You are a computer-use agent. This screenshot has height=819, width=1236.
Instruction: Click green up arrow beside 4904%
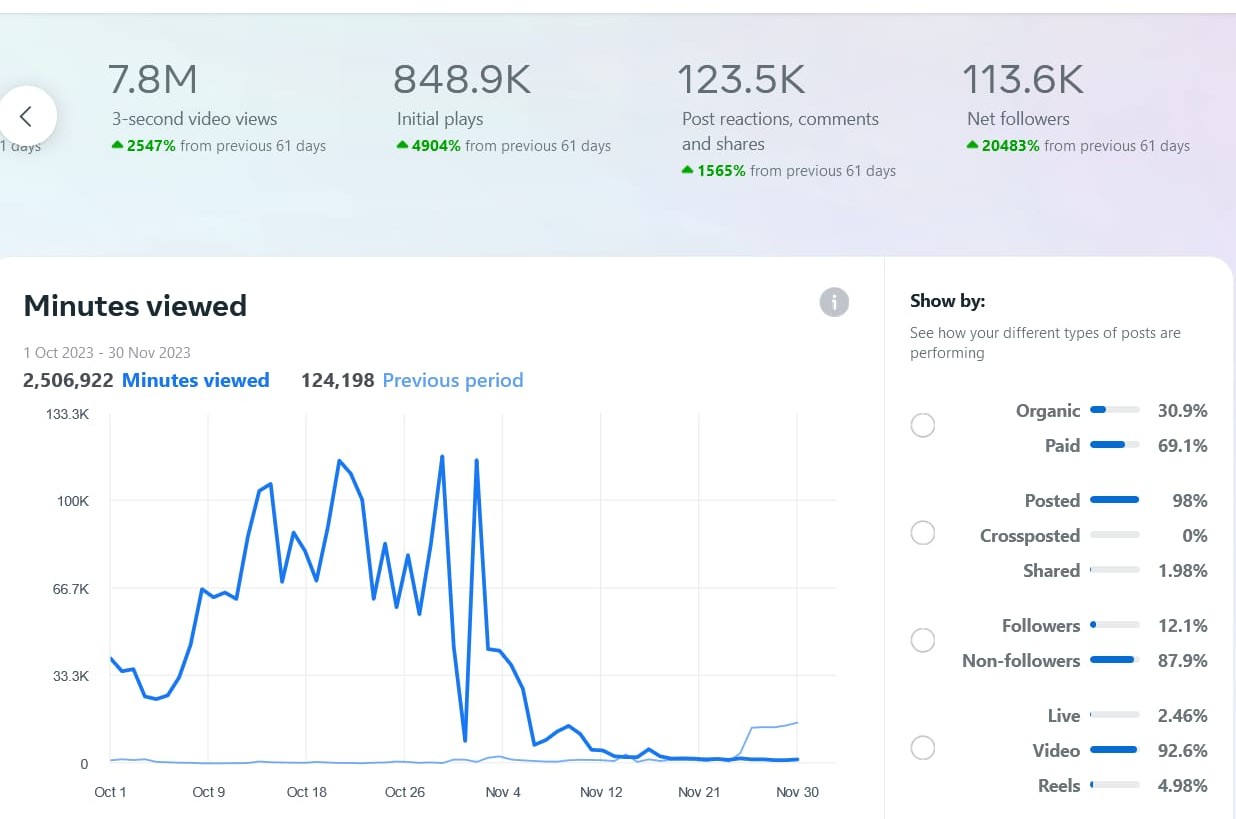[x=402, y=146]
